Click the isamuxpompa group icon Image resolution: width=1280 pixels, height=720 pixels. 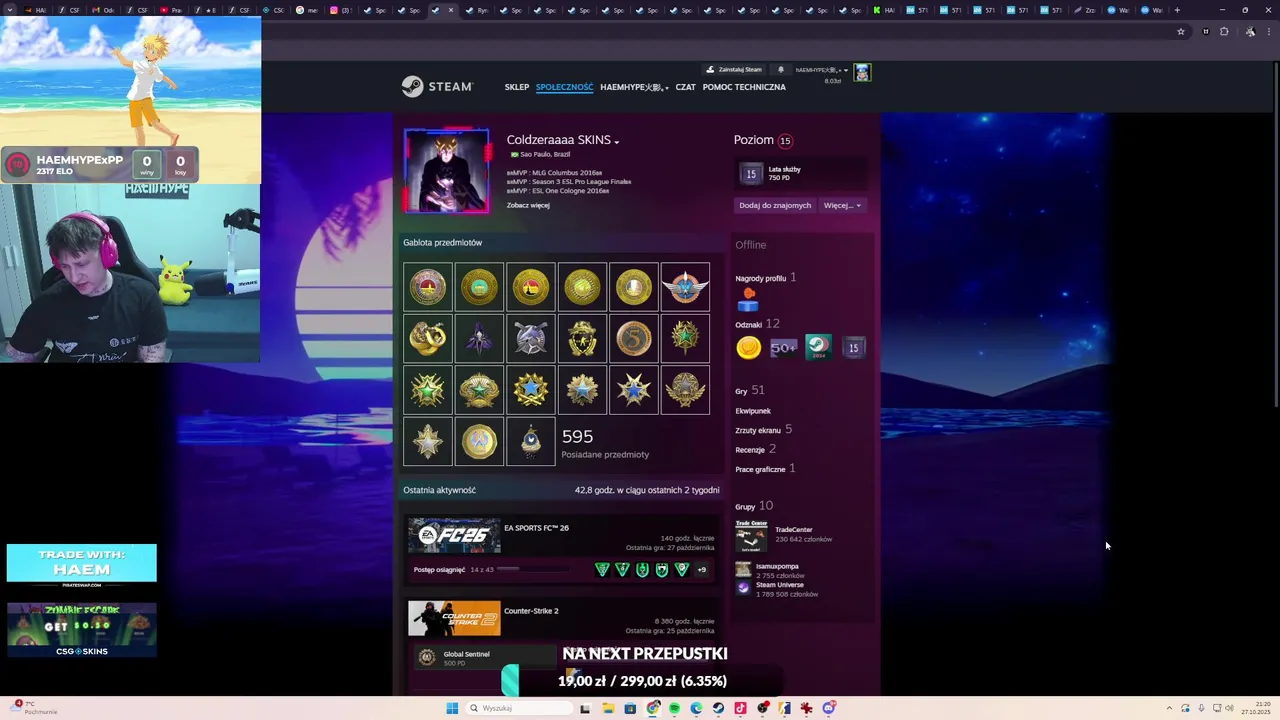click(x=743, y=569)
